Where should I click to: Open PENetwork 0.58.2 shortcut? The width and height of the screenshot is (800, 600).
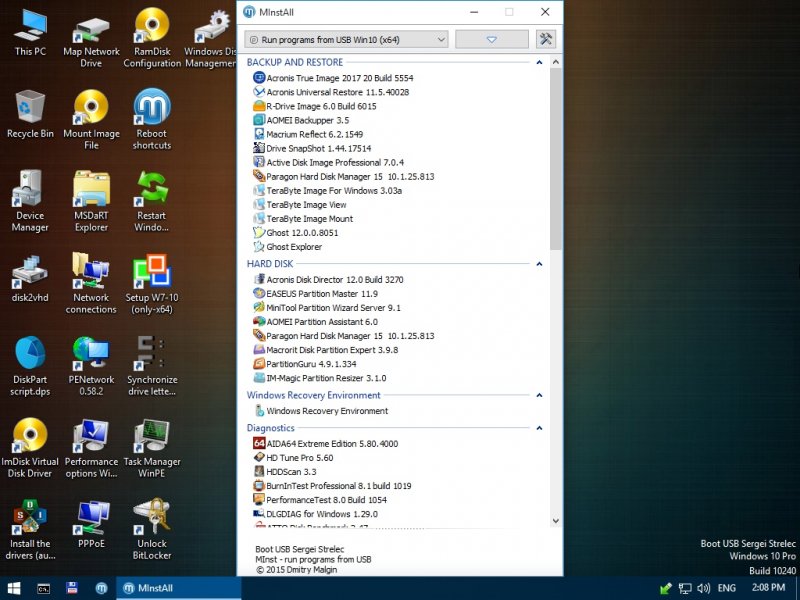91,366
